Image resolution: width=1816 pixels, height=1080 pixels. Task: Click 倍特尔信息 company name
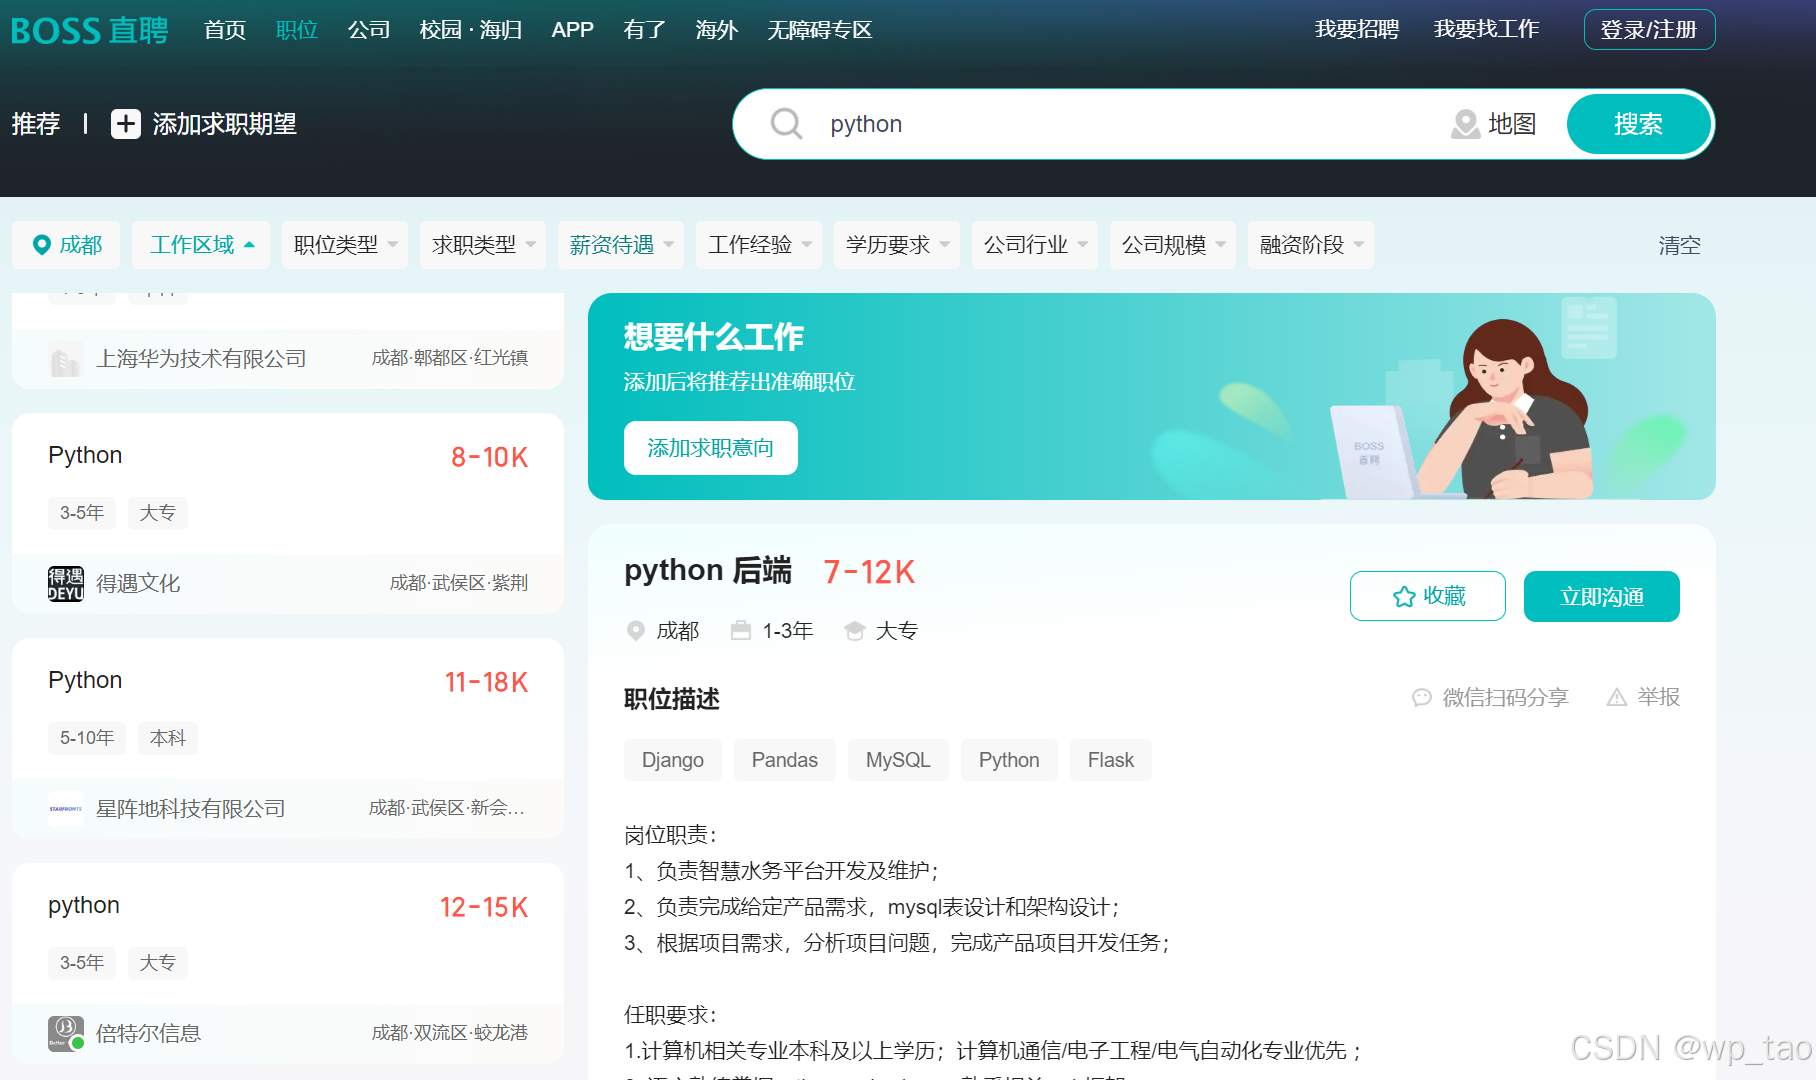click(149, 1033)
